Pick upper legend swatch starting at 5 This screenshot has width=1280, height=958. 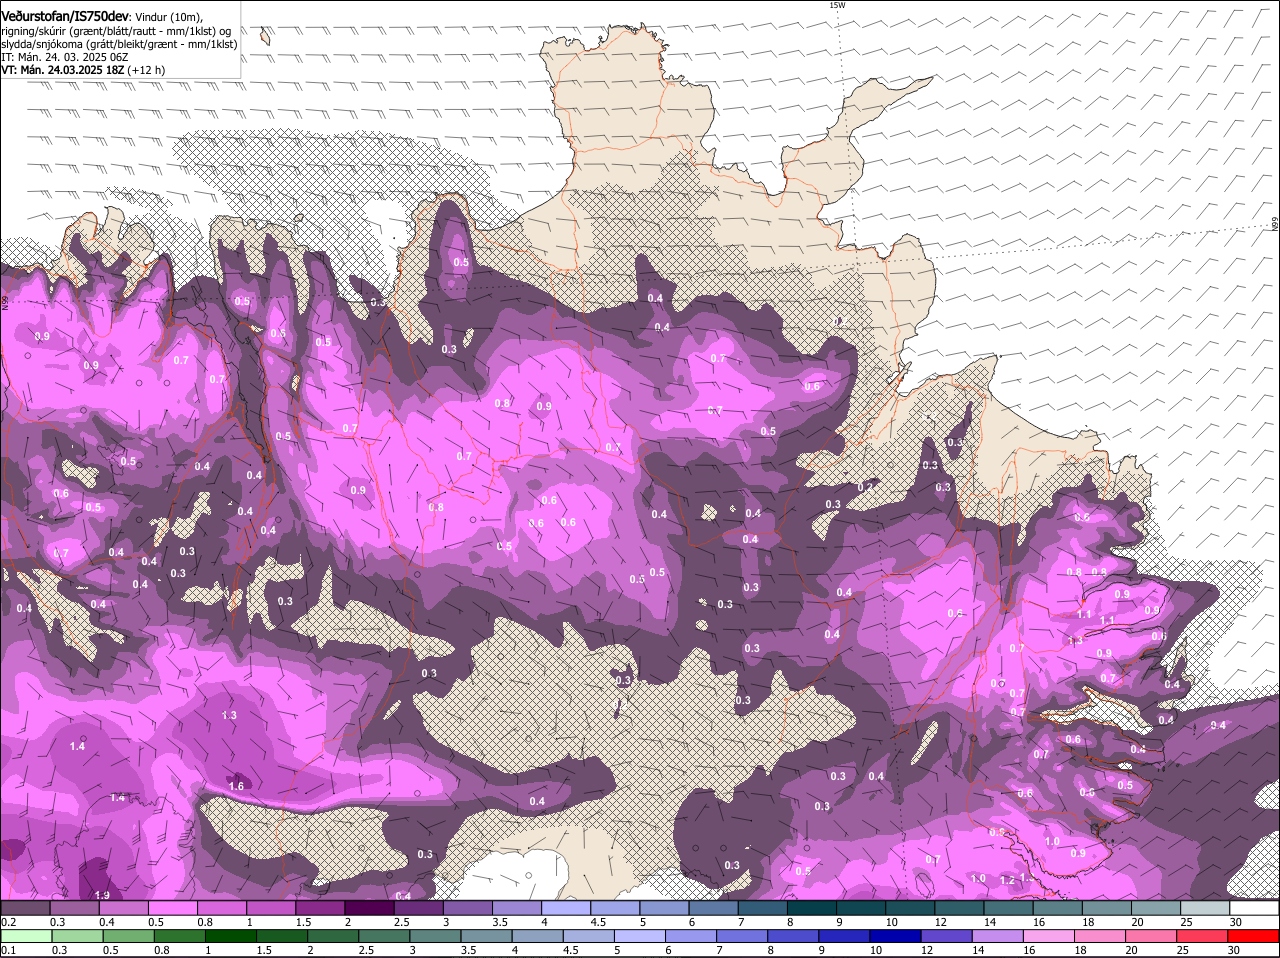point(663,908)
